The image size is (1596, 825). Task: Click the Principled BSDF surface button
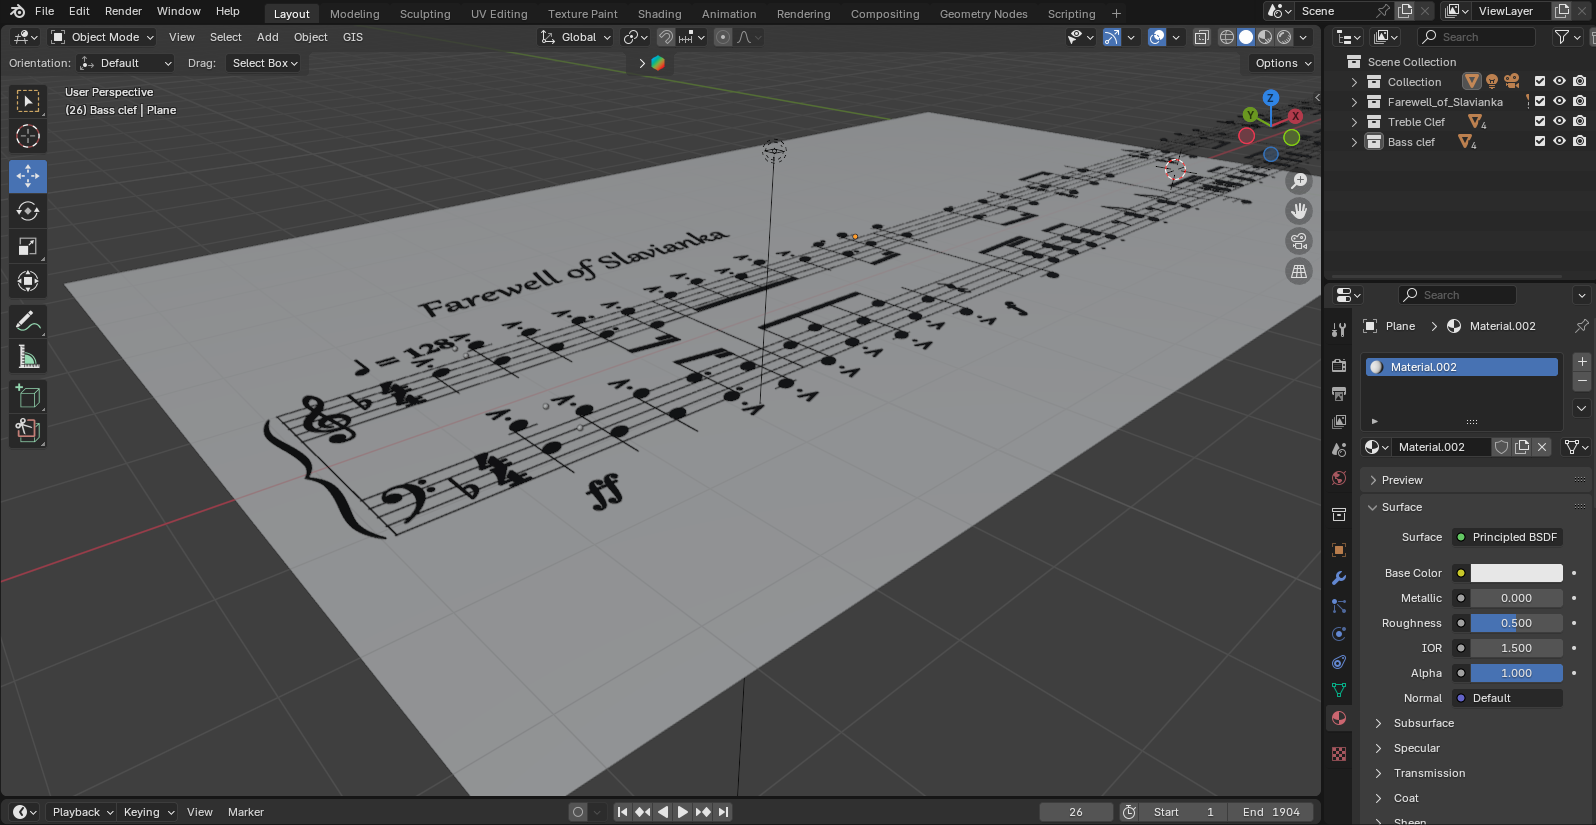click(x=1507, y=537)
